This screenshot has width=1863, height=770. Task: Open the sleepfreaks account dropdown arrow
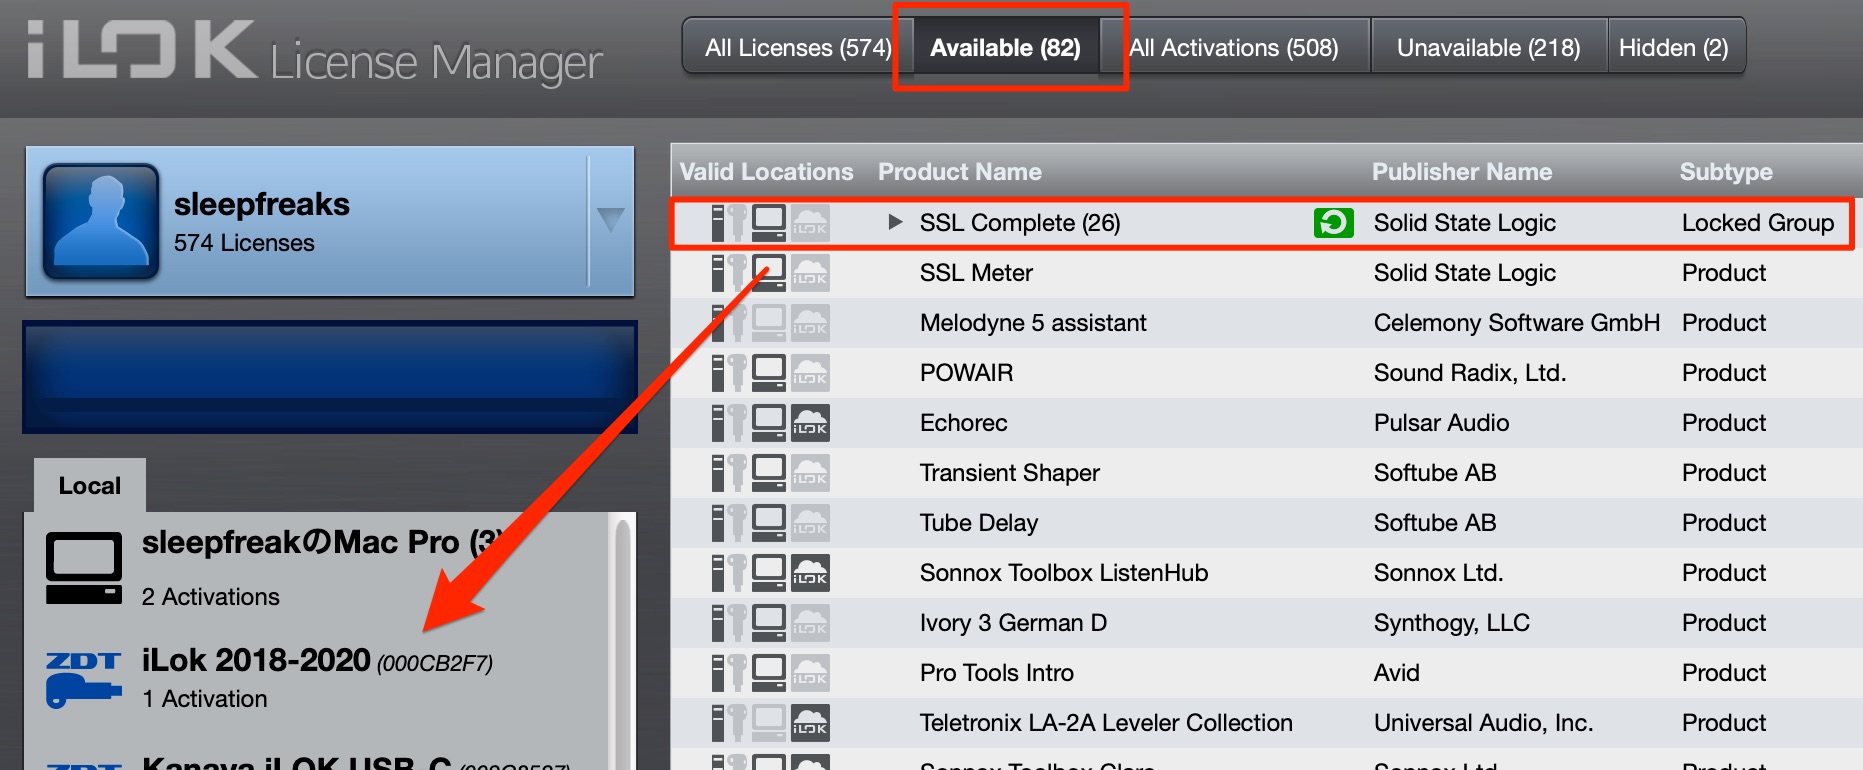pos(610,220)
